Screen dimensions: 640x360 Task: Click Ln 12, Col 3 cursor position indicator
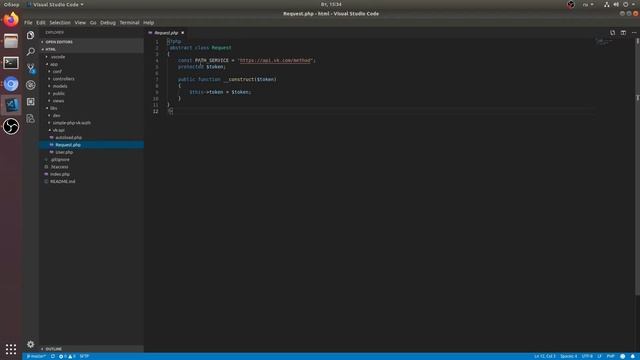(x=545, y=356)
